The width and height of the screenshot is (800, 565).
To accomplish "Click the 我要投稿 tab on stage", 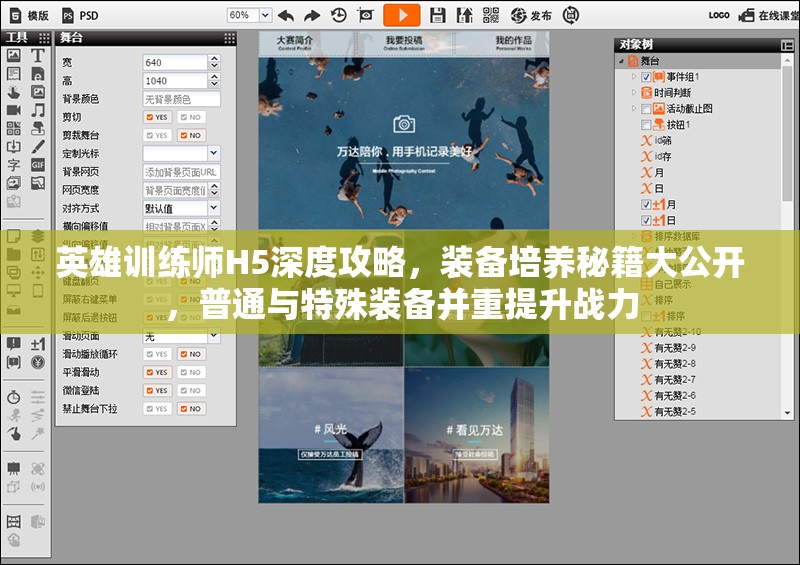I will coord(404,42).
